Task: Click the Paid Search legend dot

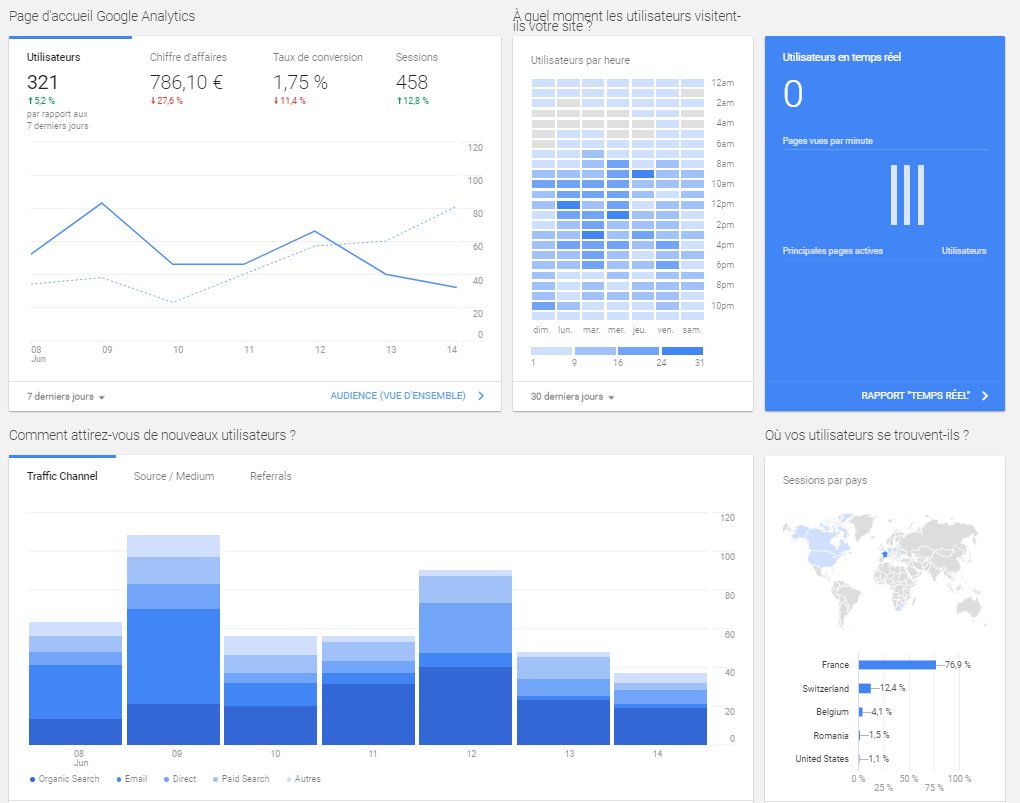Action: [x=215, y=780]
